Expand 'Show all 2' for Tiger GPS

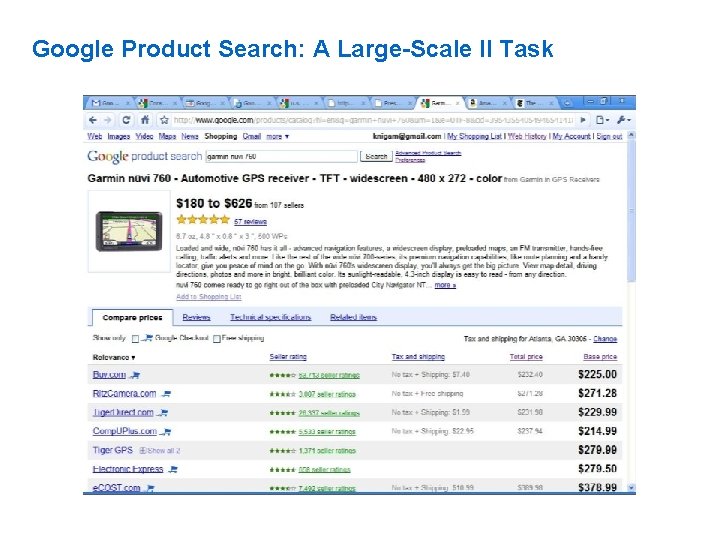160,451
